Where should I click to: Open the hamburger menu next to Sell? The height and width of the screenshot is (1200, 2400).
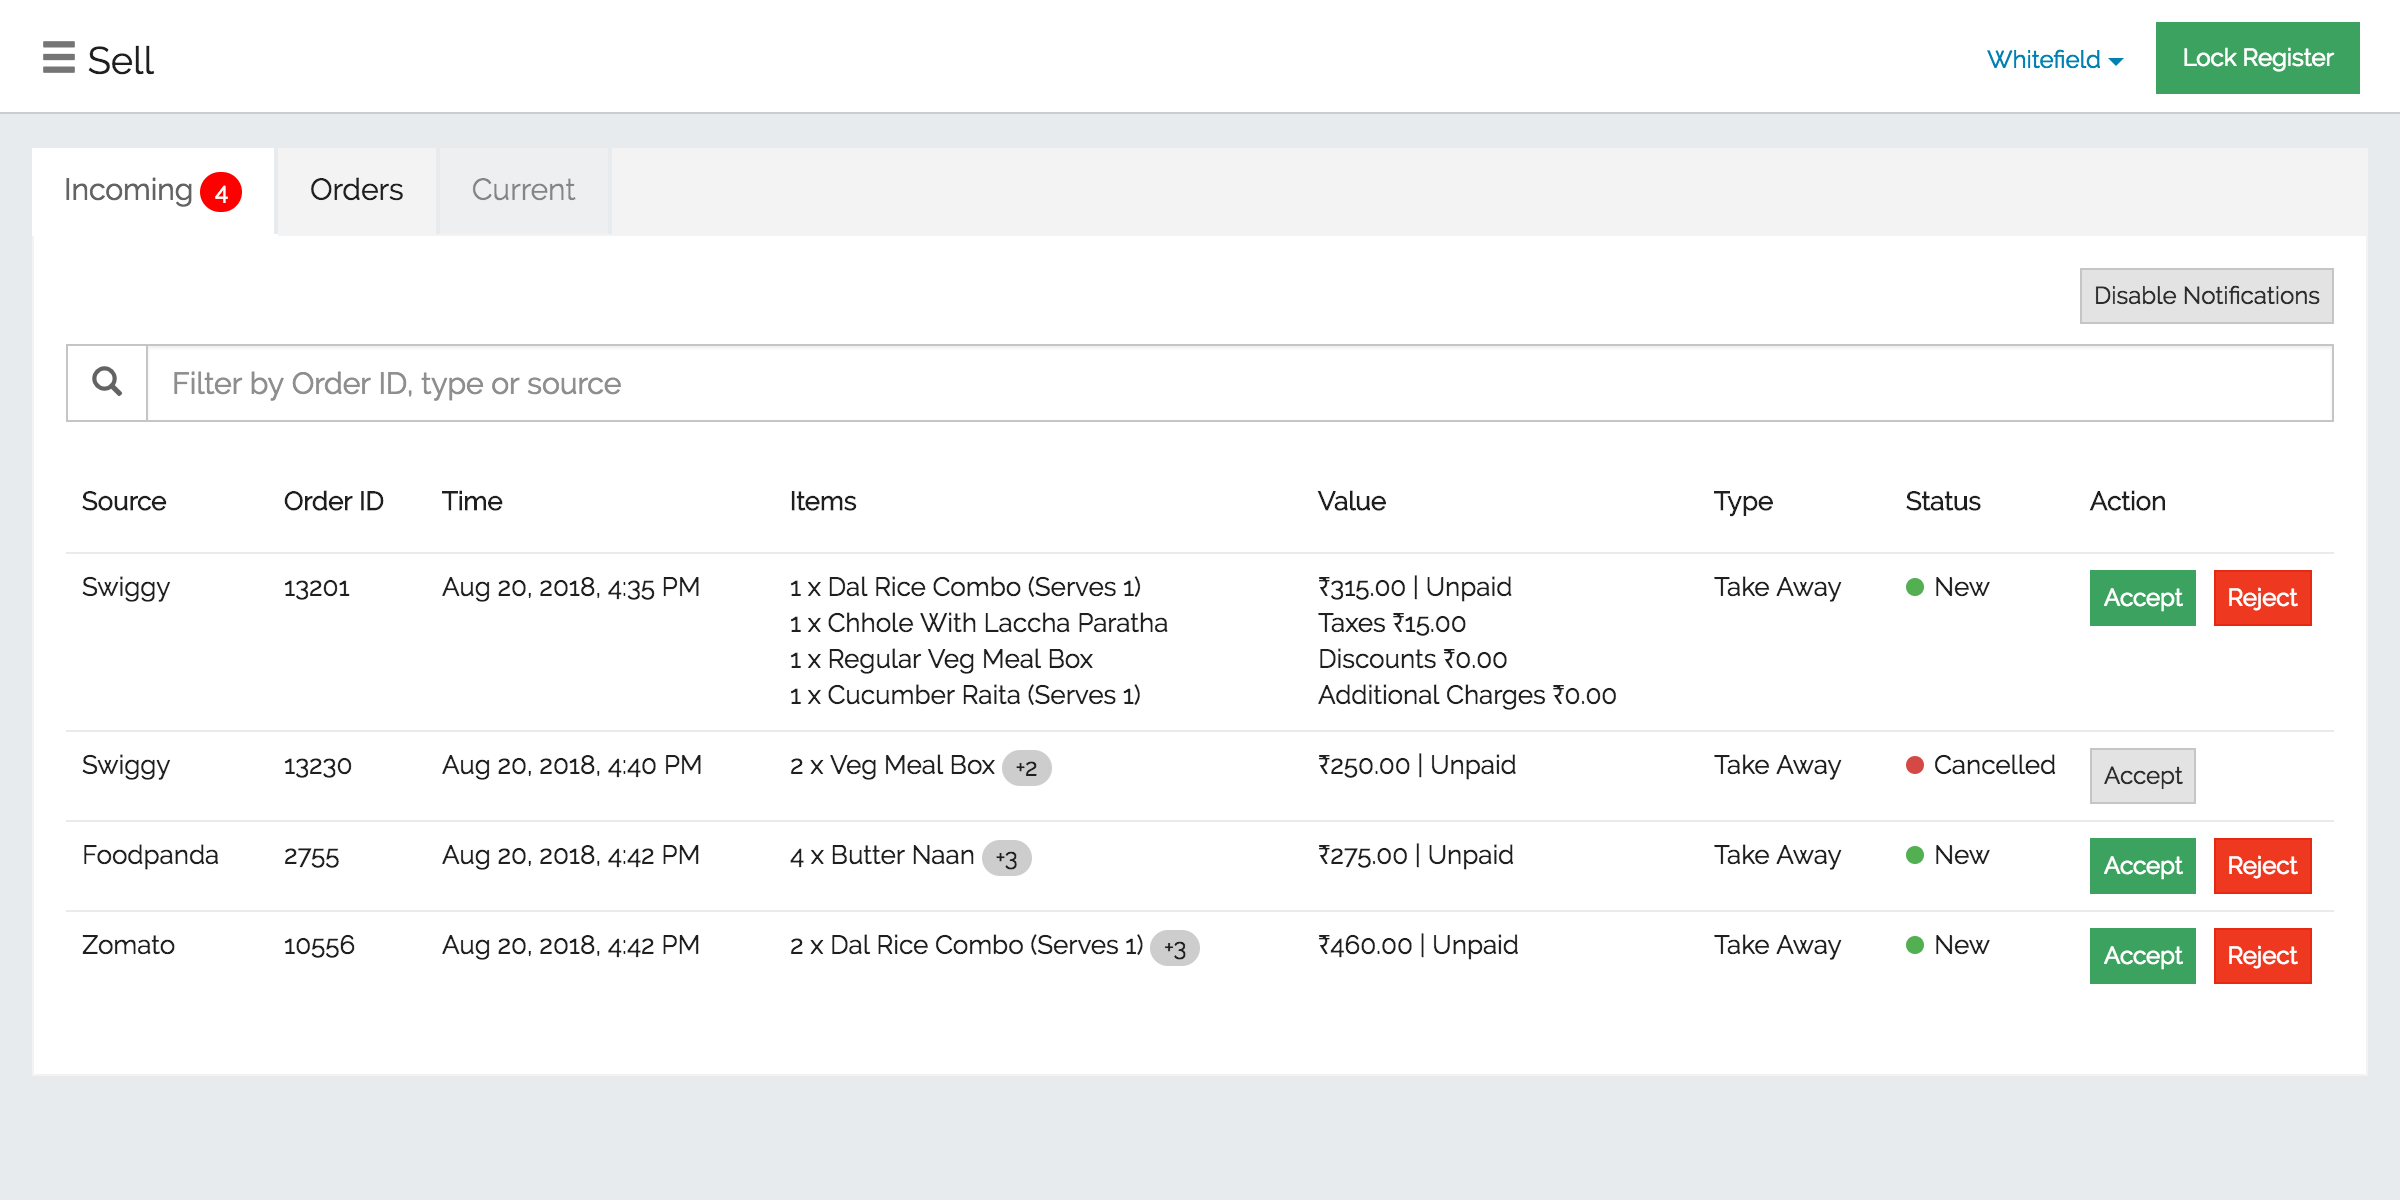coord(59,58)
